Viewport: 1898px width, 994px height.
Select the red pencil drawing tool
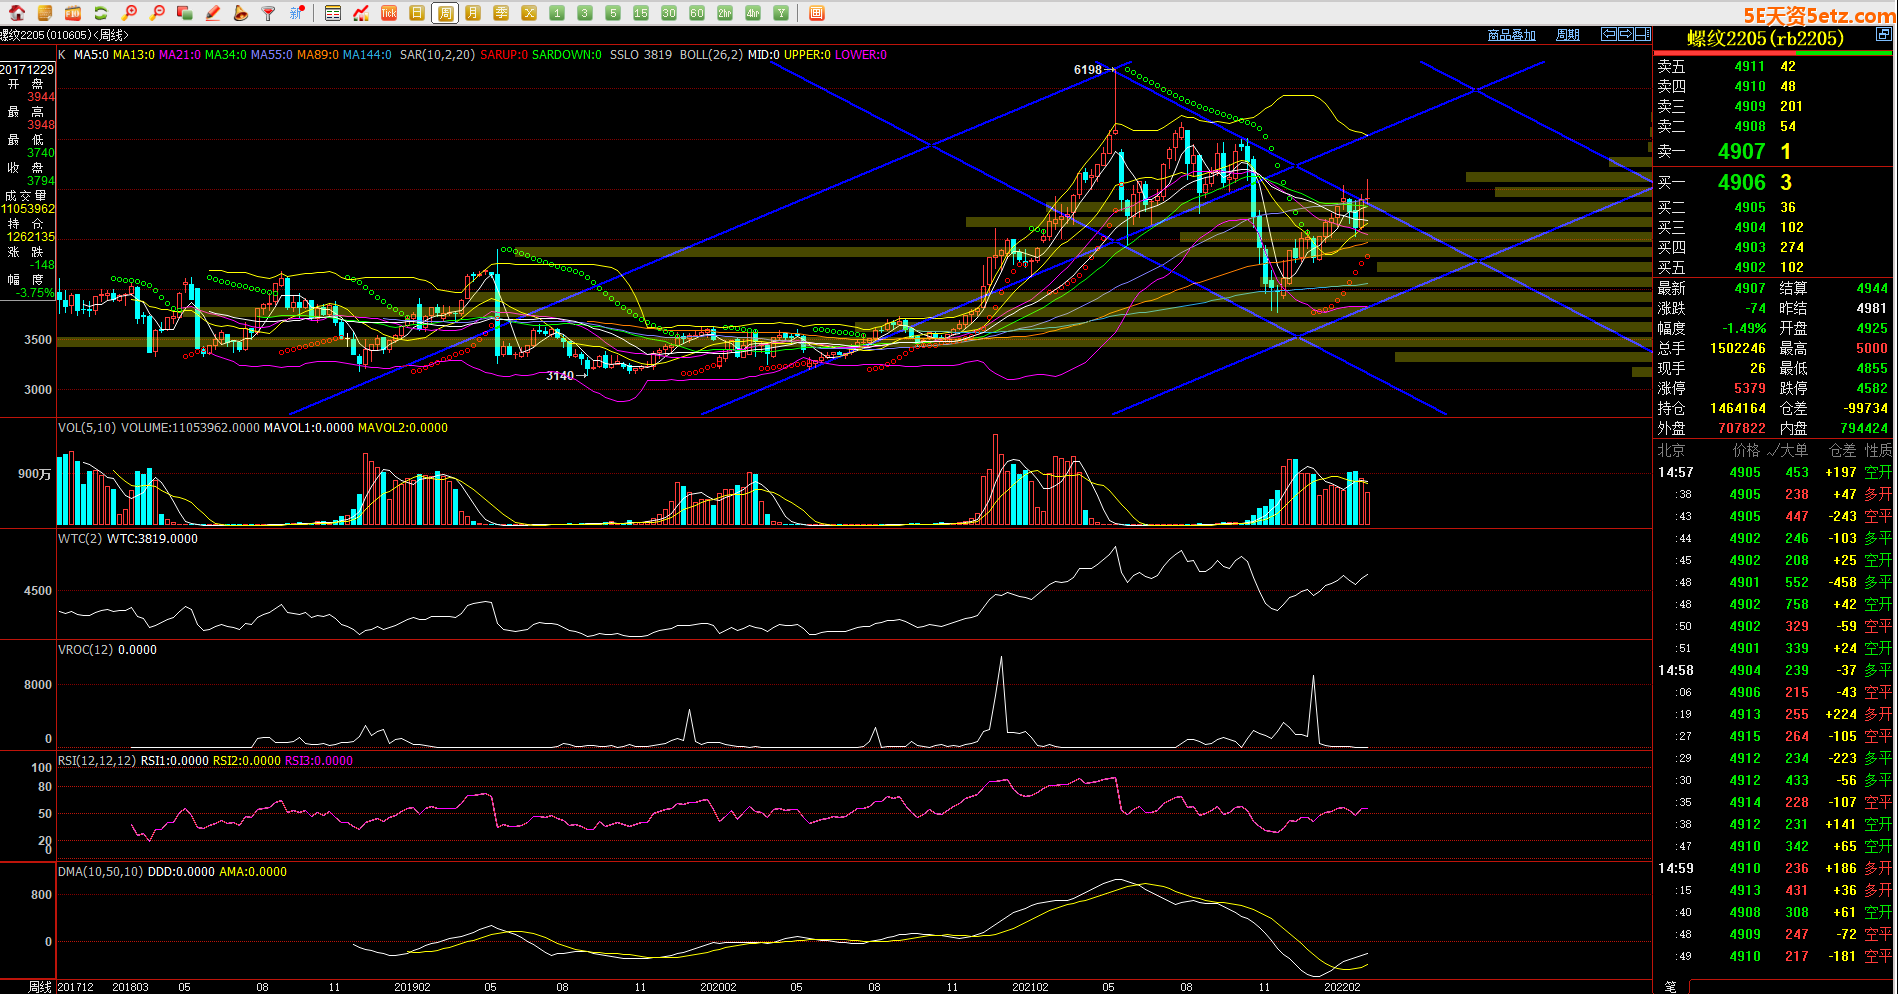(x=213, y=13)
